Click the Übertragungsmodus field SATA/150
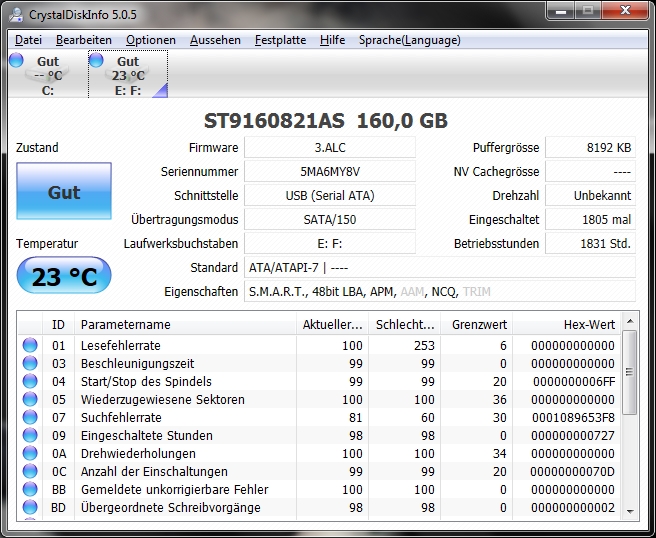This screenshot has height=538, width=656. pos(330,220)
